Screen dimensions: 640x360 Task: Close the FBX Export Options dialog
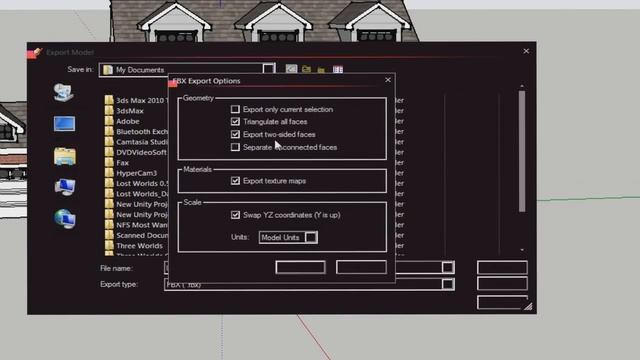388,80
